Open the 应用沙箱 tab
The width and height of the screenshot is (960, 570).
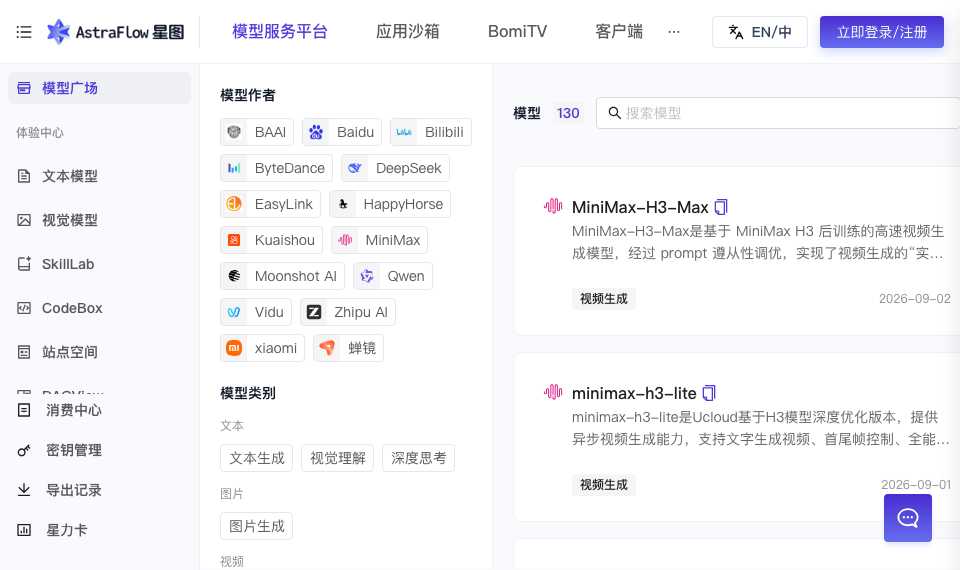pos(407,32)
